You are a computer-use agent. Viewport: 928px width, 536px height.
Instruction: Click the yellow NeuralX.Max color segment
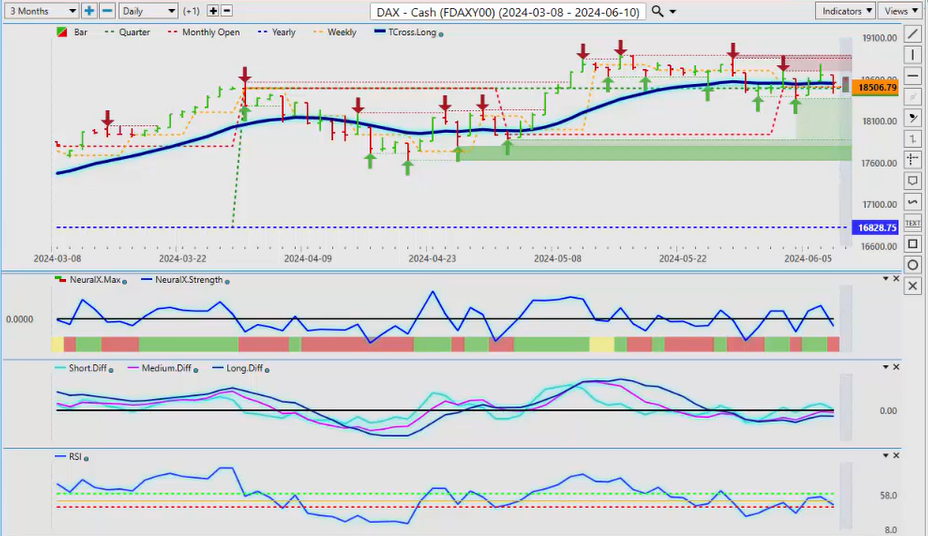pyautogui.click(x=601, y=344)
